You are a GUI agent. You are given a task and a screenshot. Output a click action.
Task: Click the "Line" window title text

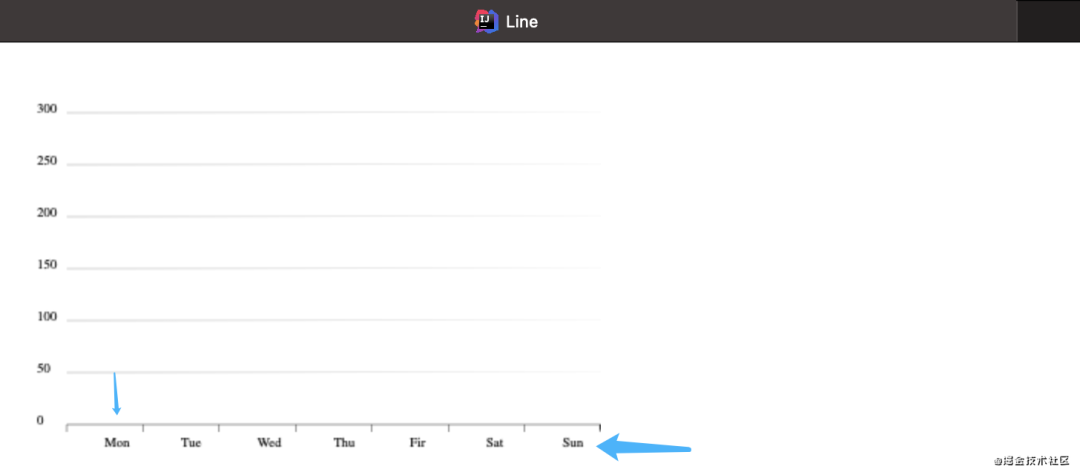point(521,21)
